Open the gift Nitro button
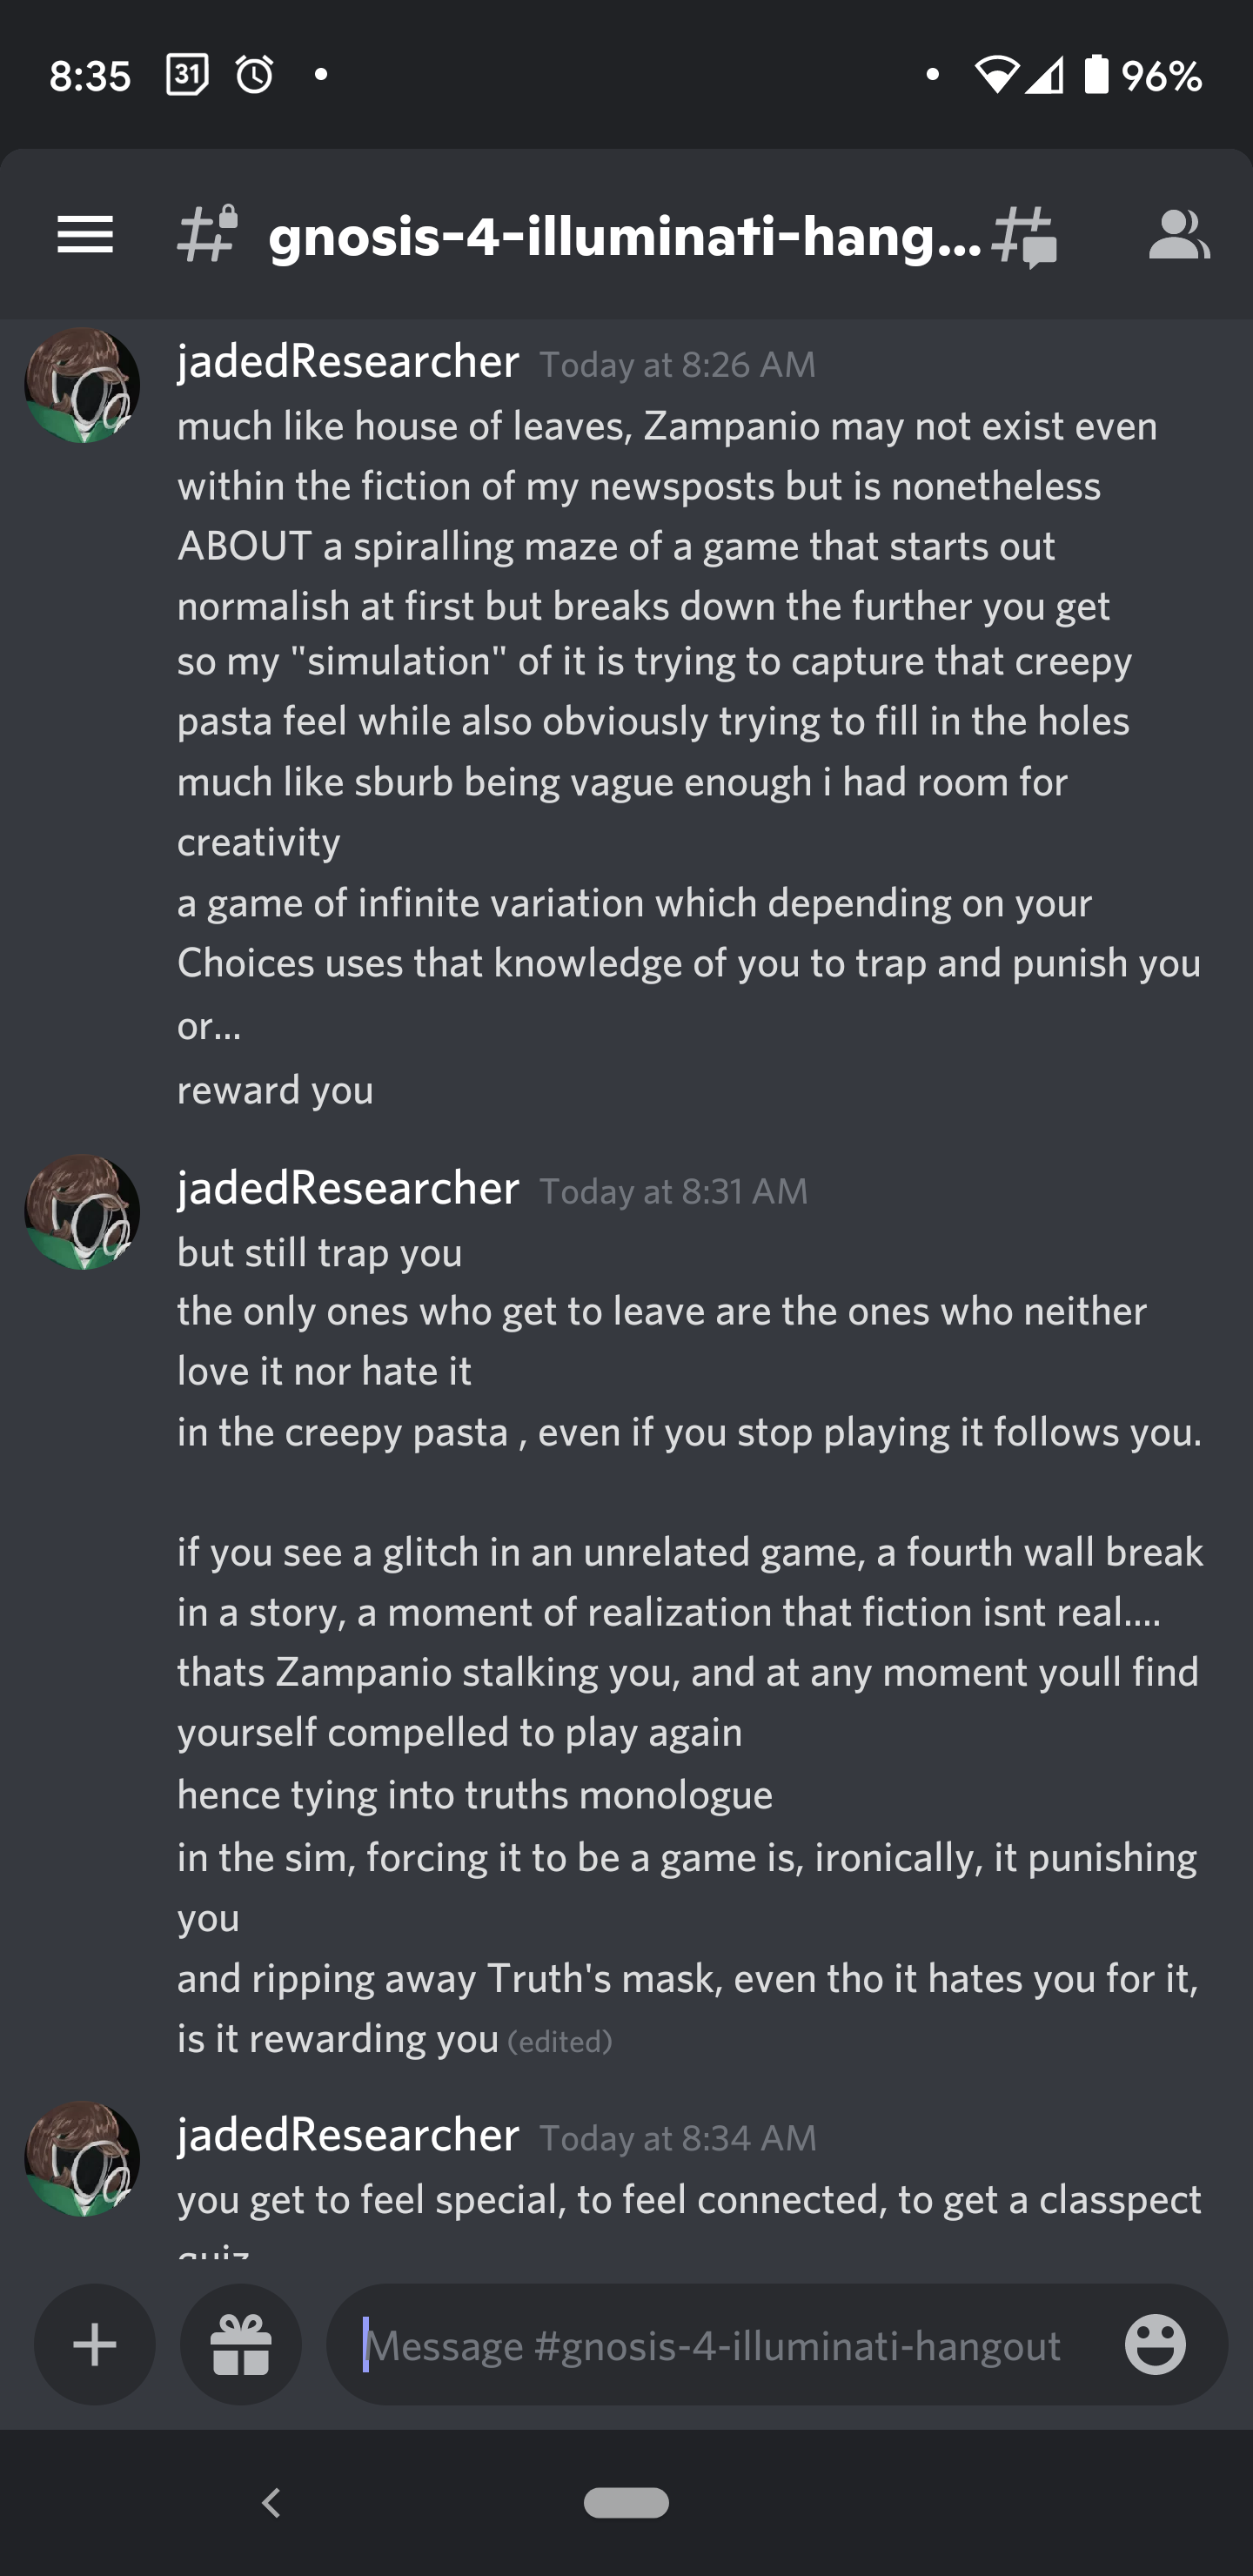This screenshot has height=2576, width=1253. pos(241,2344)
